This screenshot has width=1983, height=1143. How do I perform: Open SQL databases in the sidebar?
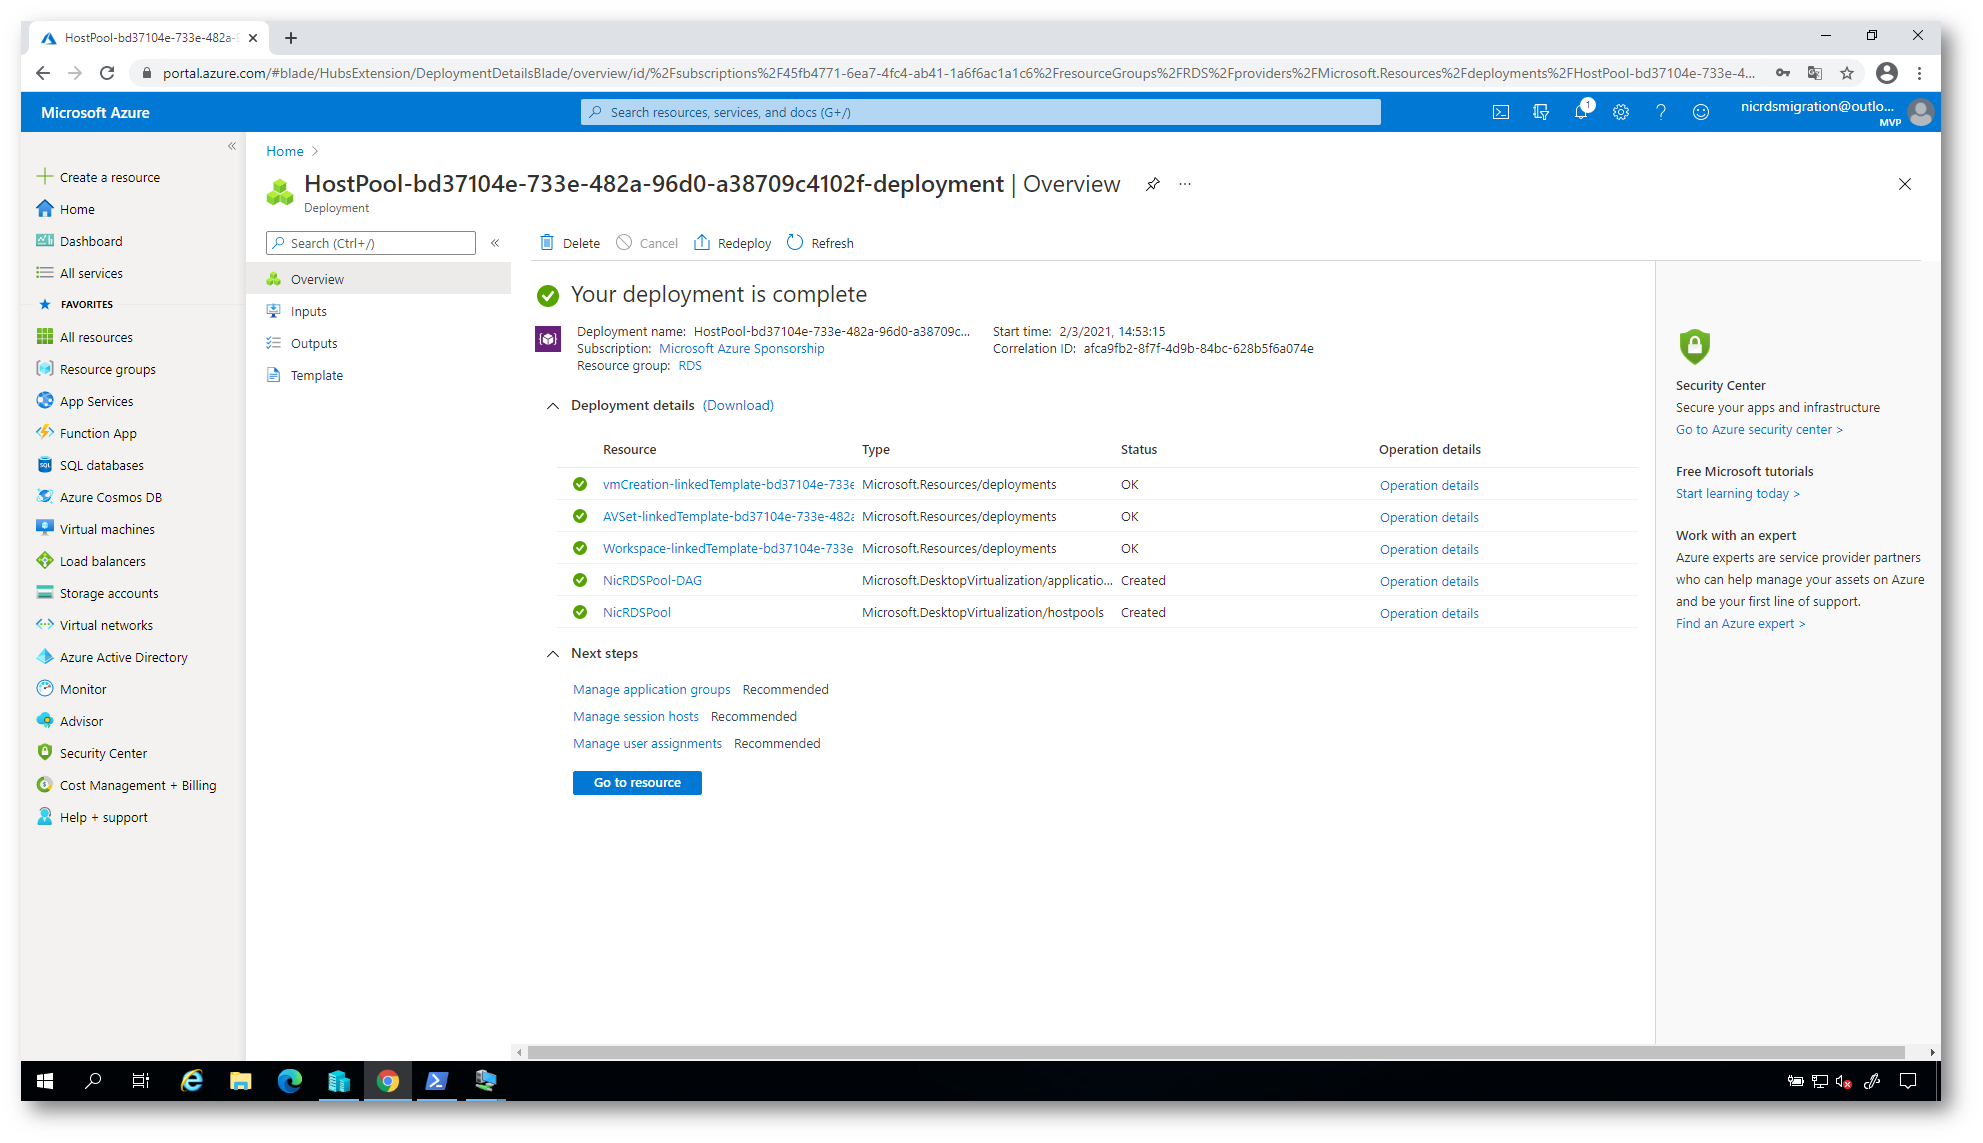91,466
